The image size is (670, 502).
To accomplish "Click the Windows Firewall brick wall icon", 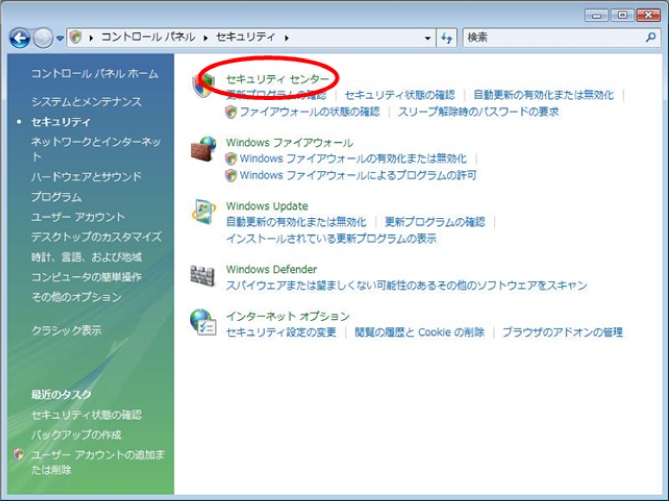I will (204, 150).
